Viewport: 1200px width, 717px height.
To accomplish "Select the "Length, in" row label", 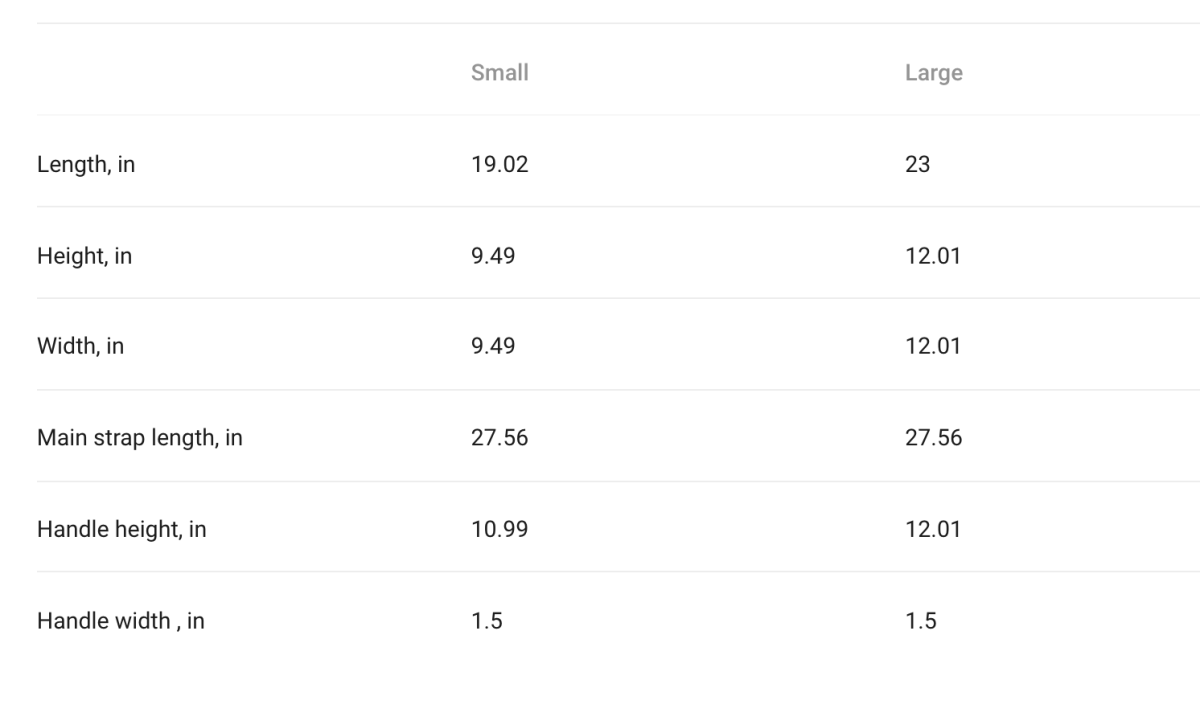I will [86, 165].
